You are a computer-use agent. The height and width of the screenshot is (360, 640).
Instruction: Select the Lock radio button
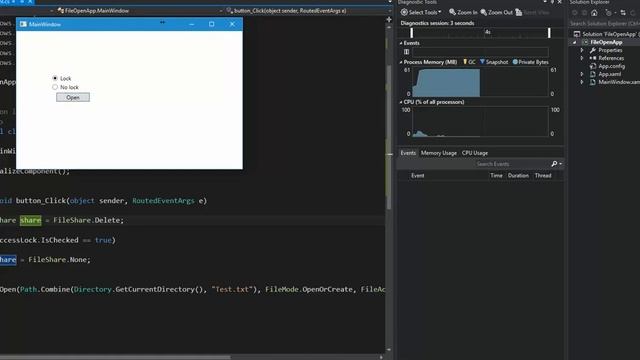55,78
